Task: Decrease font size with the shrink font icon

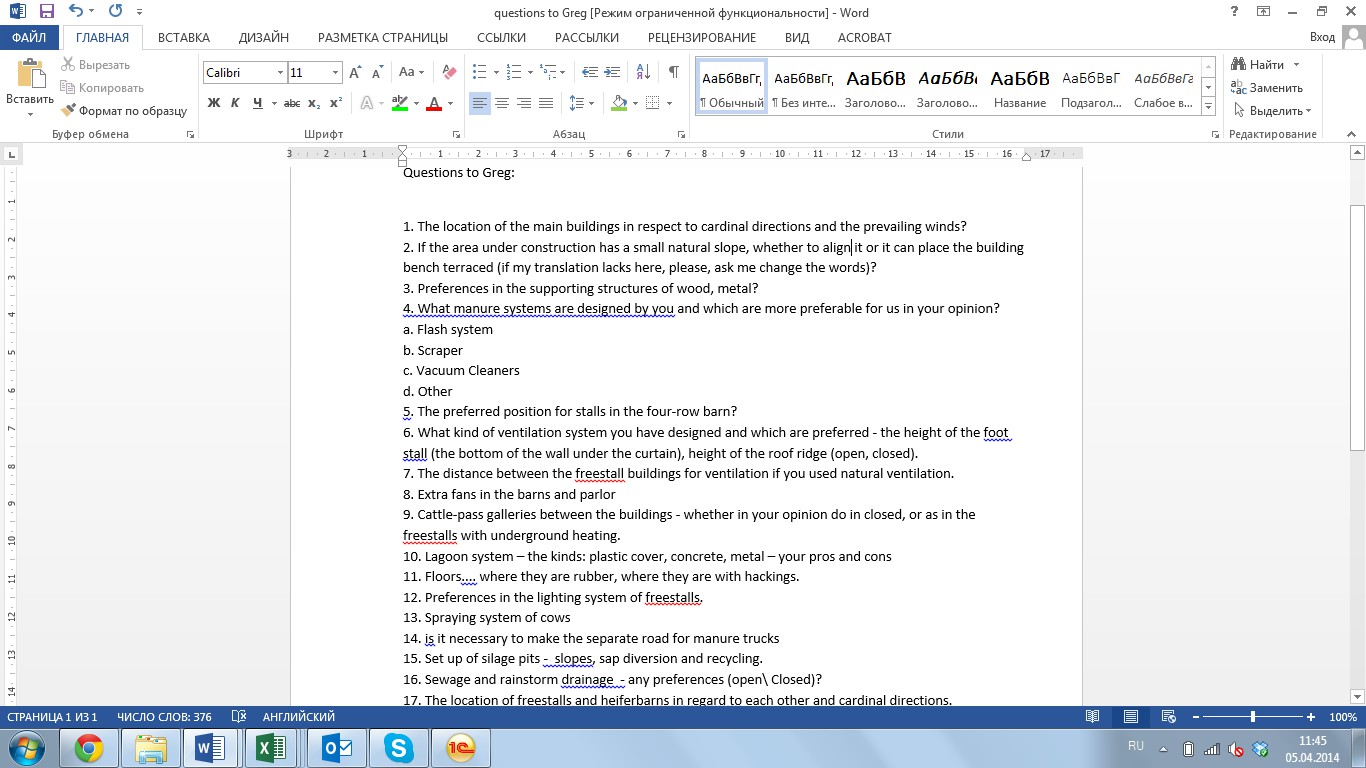Action: click(x=378, y=72)
